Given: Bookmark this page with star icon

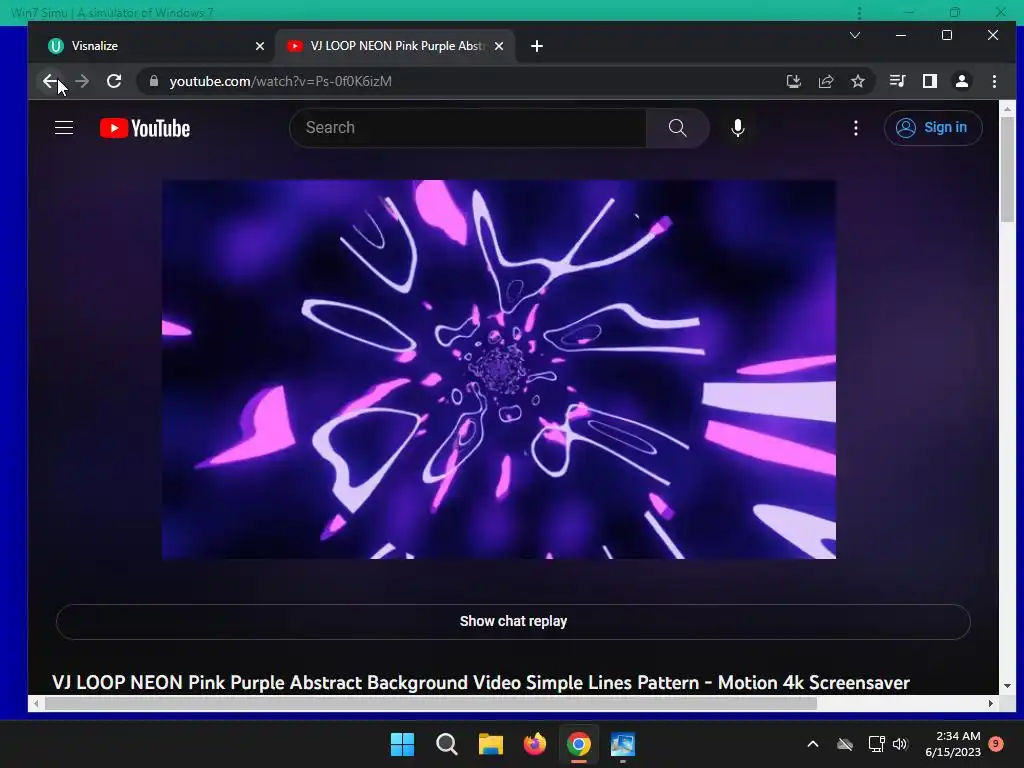Looking at the screenshot, I should (858, 81).
